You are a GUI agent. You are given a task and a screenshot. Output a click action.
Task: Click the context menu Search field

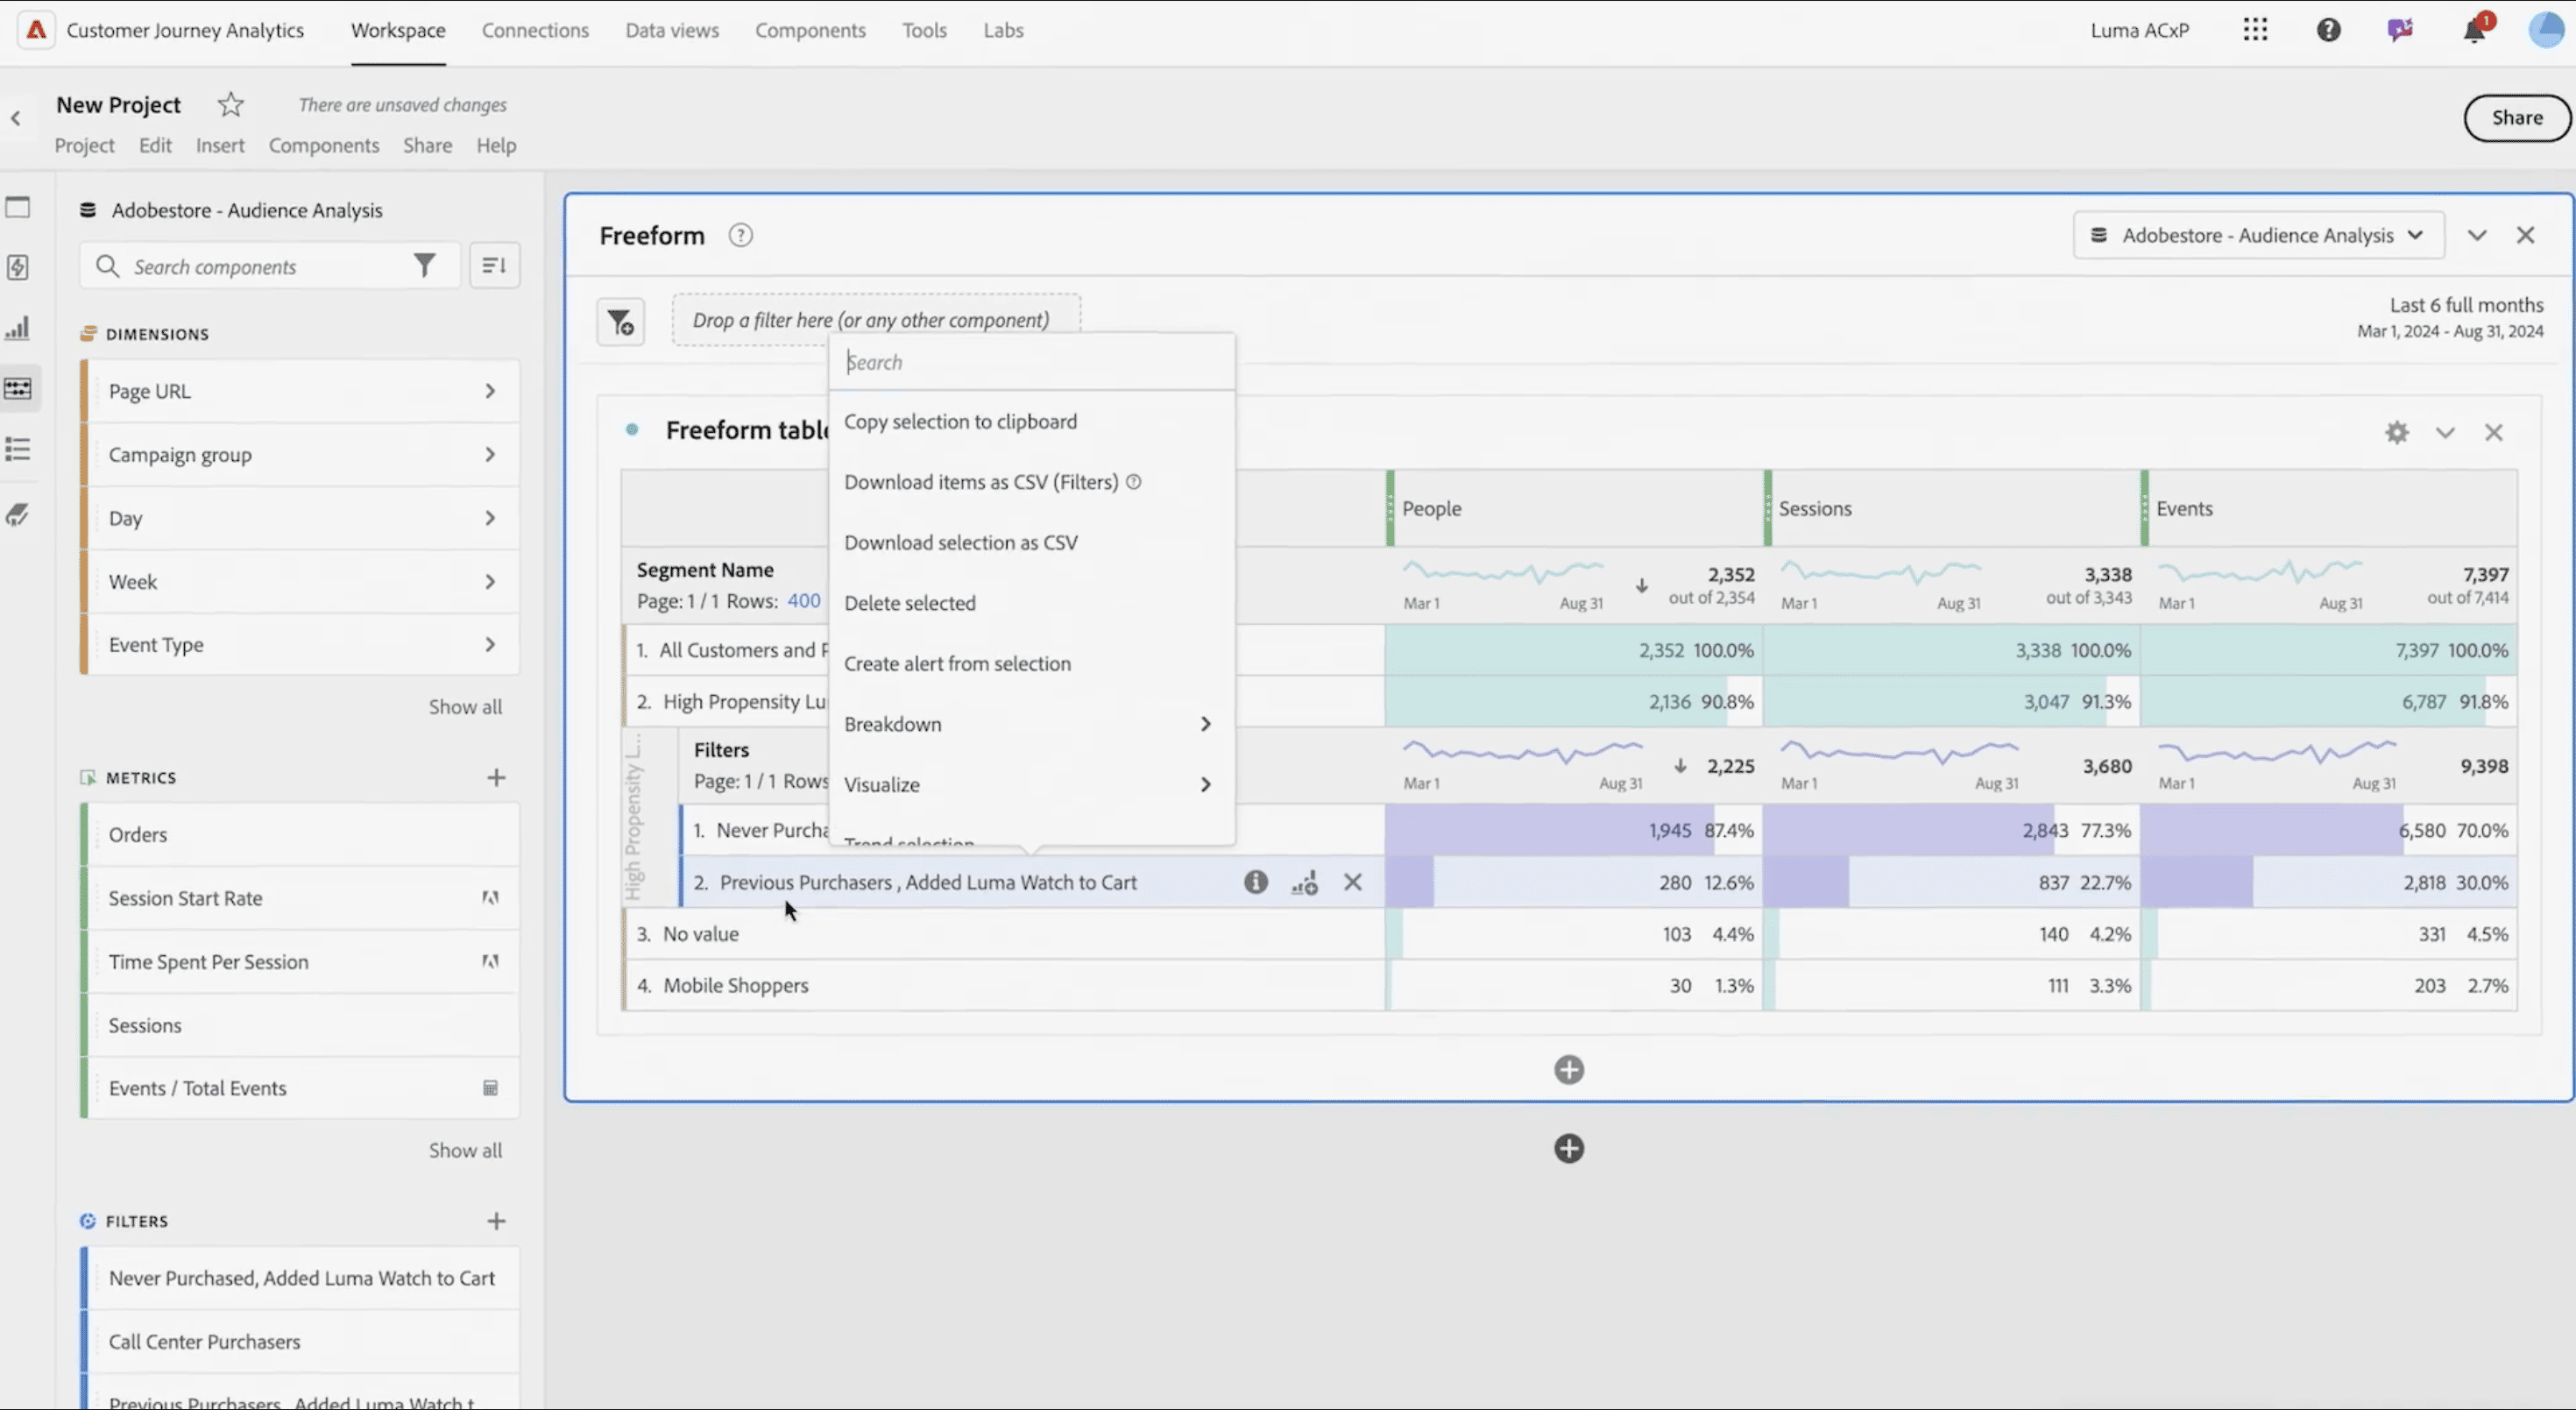(x=1030, y=362)
